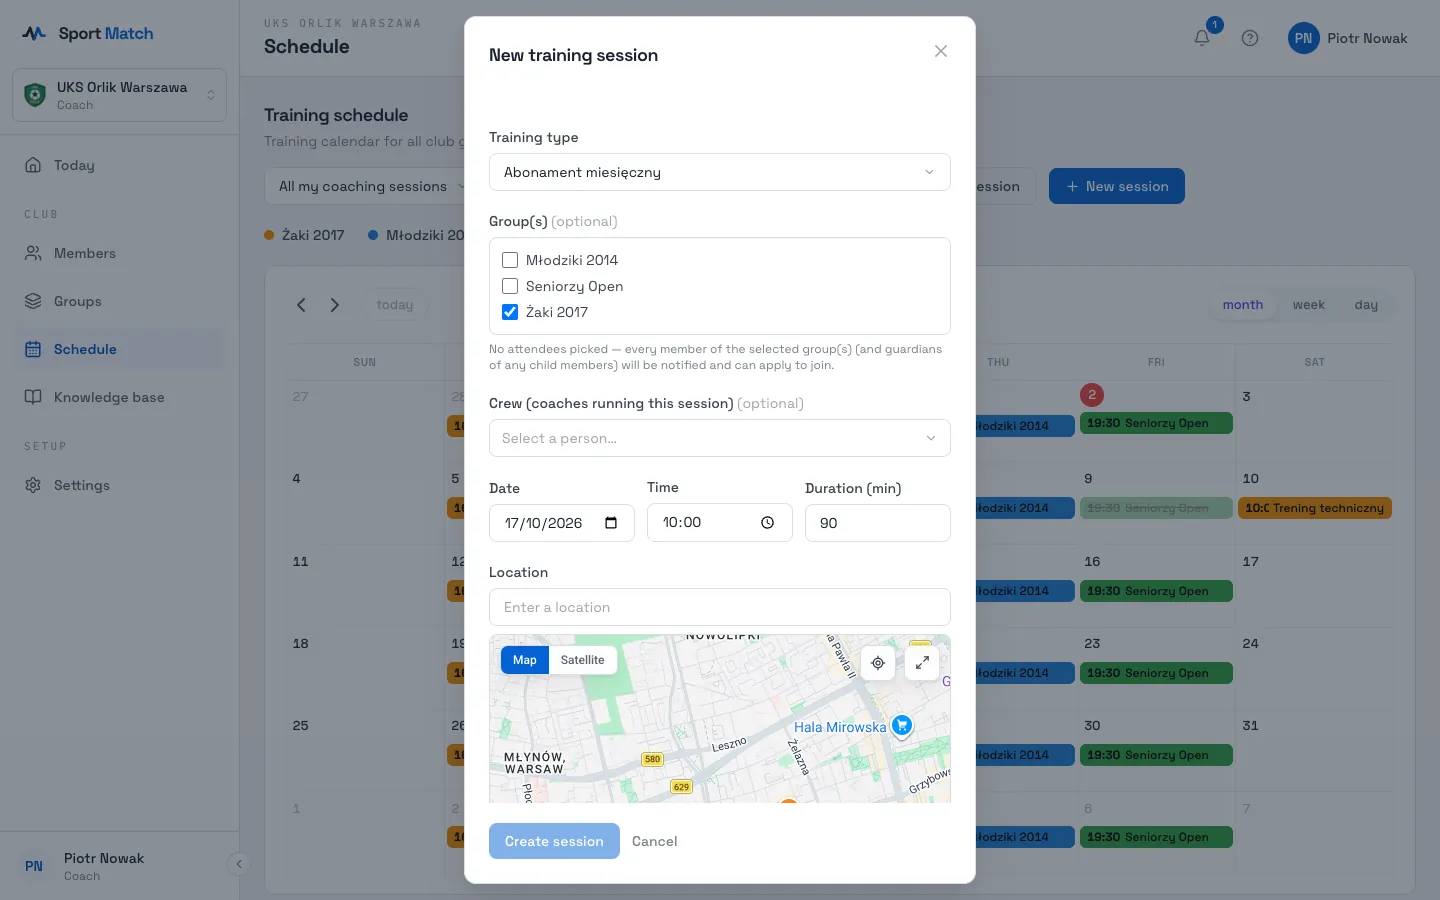Switch calendar to week view
This screenshot has height=900, width=1440.
1308,305
